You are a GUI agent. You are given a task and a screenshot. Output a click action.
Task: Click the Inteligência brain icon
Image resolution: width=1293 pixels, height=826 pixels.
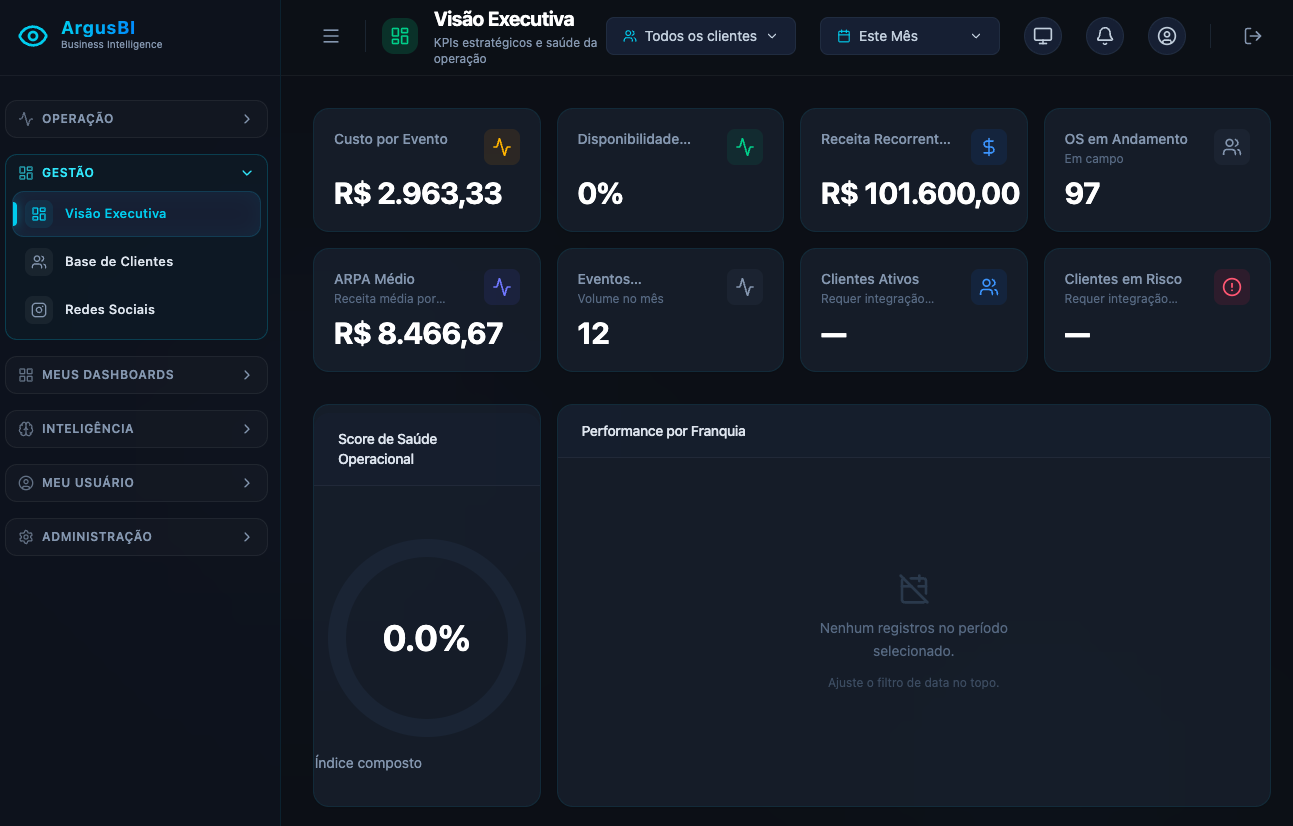[x=26, y=429]
